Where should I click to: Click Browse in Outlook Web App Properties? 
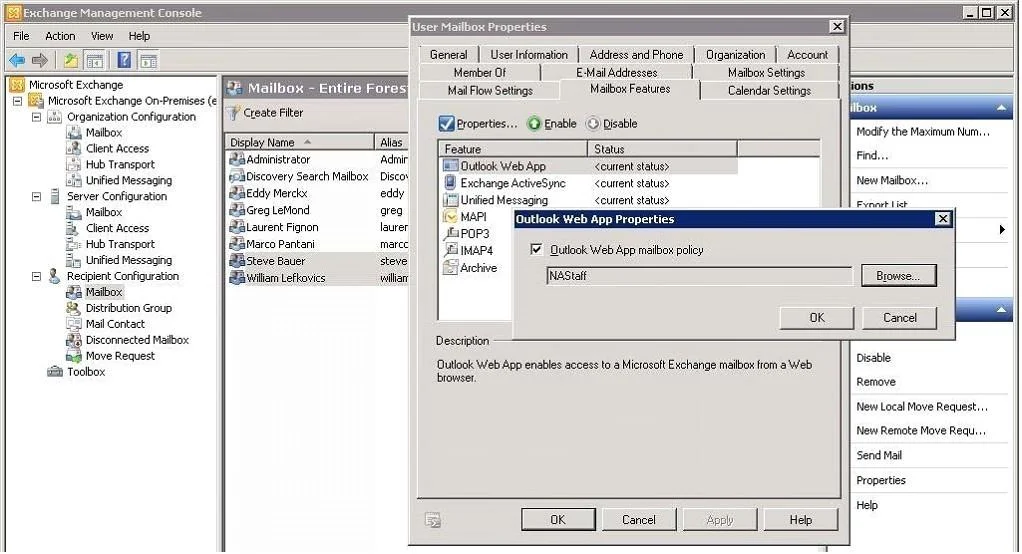pyautogui.click(x=898, y=276)
